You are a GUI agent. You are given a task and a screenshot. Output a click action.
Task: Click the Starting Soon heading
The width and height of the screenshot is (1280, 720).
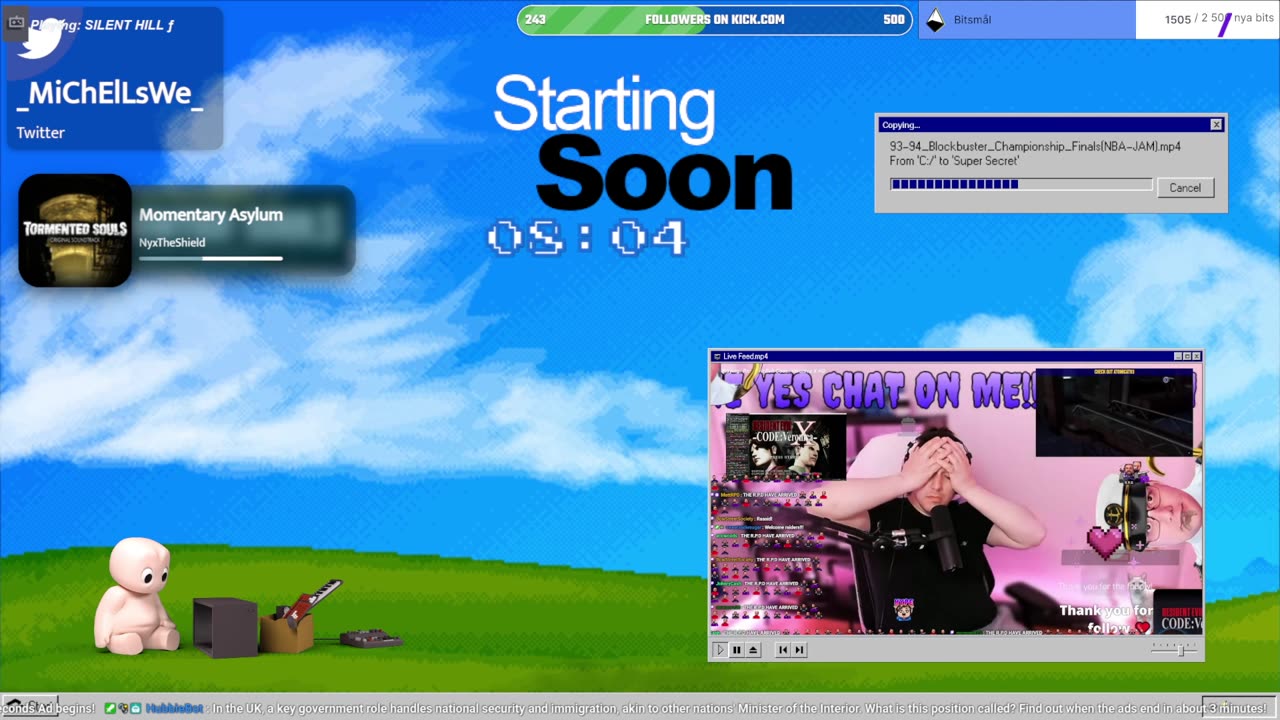click(643, 143)
